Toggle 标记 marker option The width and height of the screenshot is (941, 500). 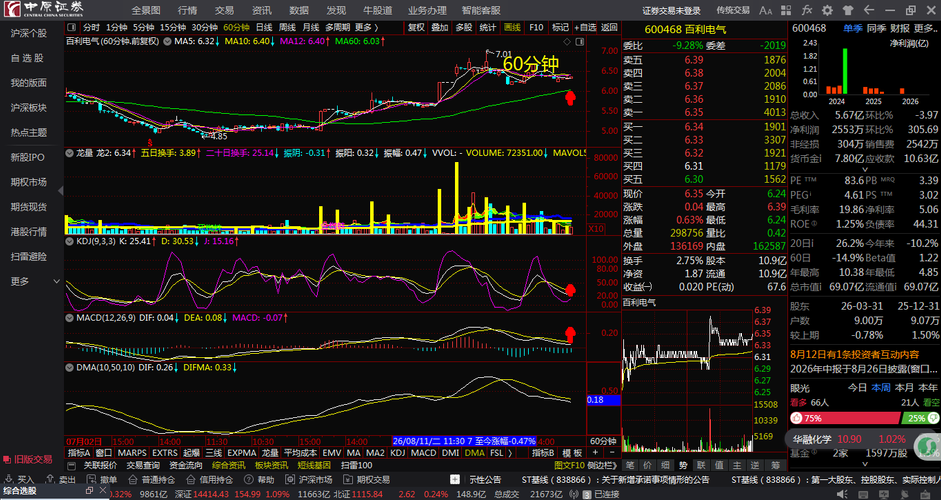click(x=561, y=28)
